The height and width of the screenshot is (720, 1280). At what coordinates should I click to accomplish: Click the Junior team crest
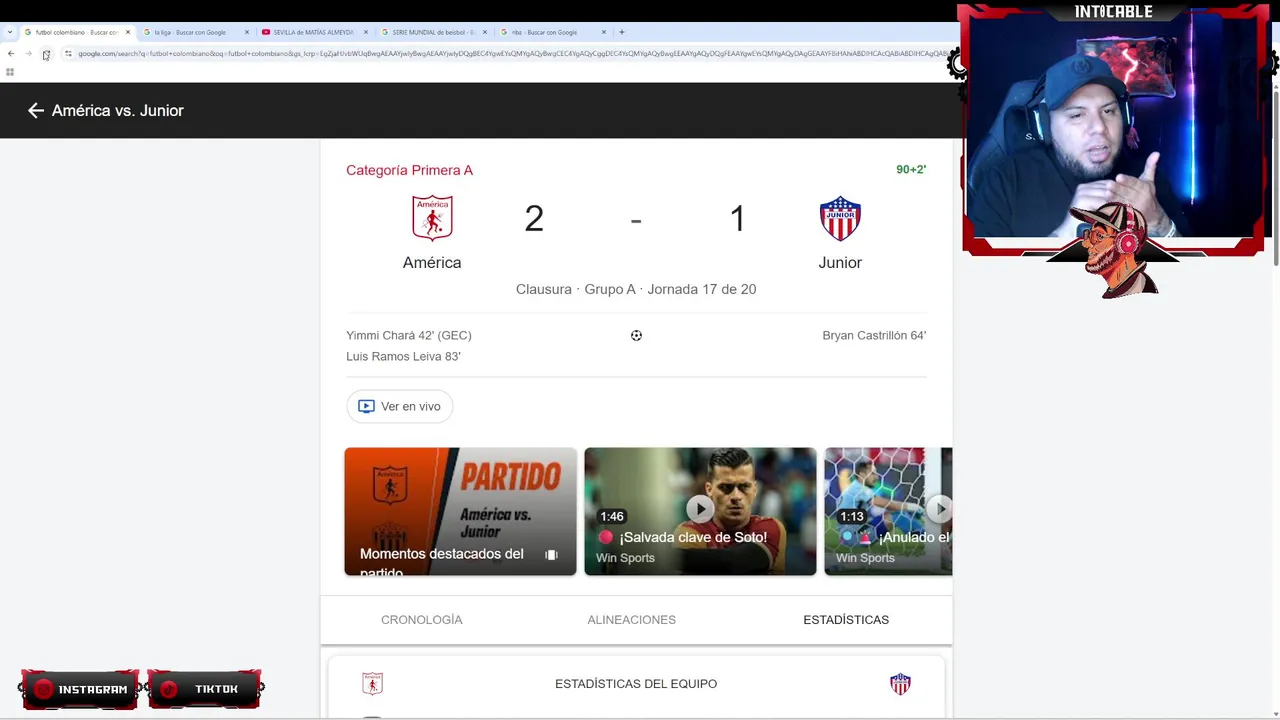(x=840, y=218)
